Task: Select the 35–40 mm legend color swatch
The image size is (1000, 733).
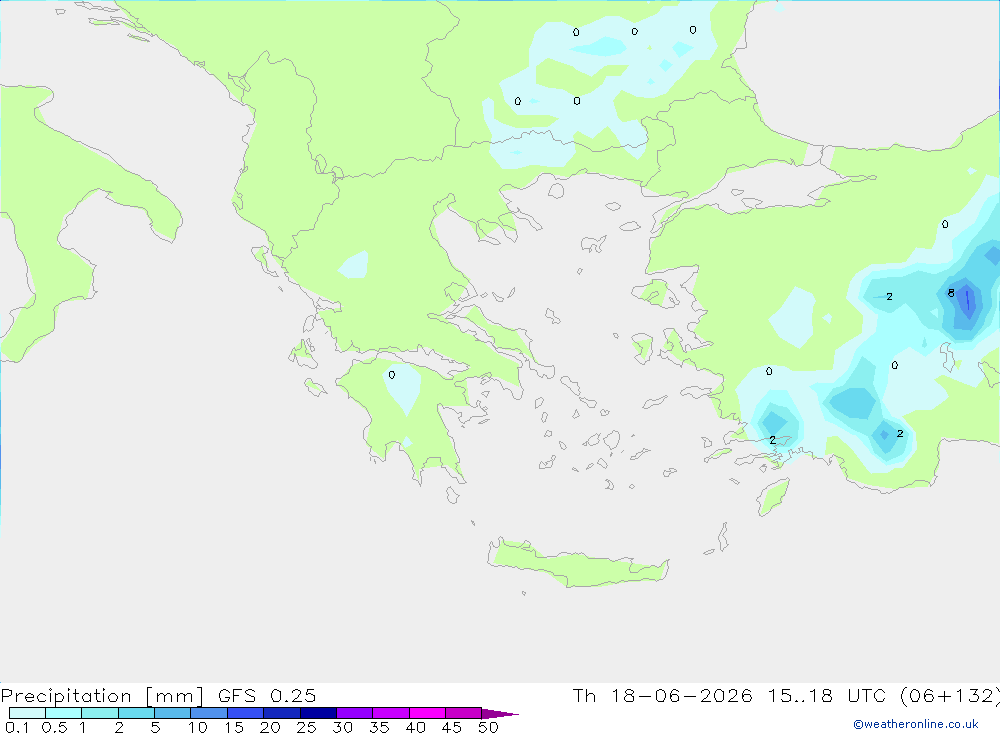Action: 391,713
